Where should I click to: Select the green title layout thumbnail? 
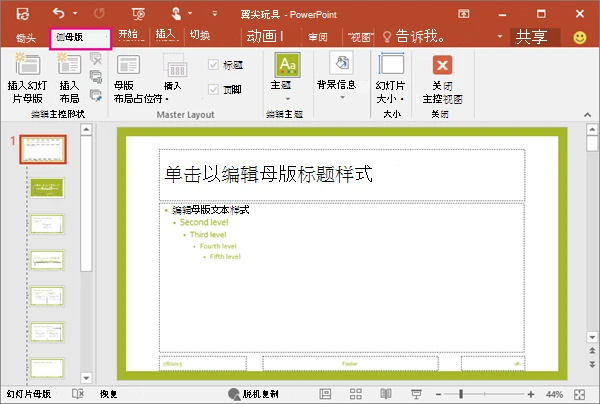click(47, 188)
